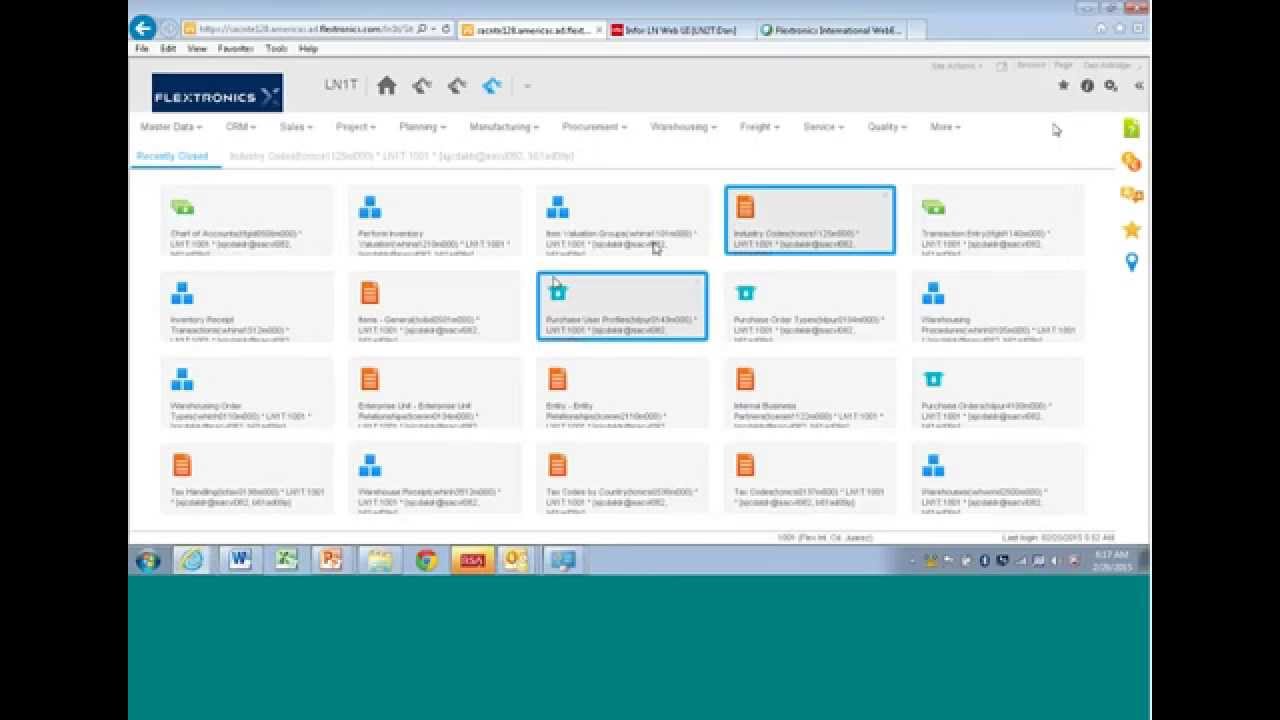Open Perform Inventory Valuation session tile
Image resolution: width=1280 pixels, height=720 pixels.
[x=434, y=220]
